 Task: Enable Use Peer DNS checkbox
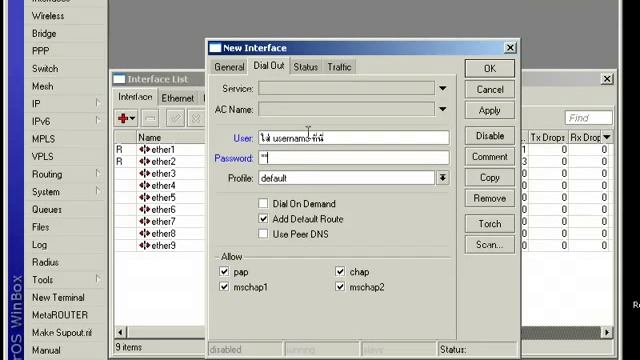263,234
